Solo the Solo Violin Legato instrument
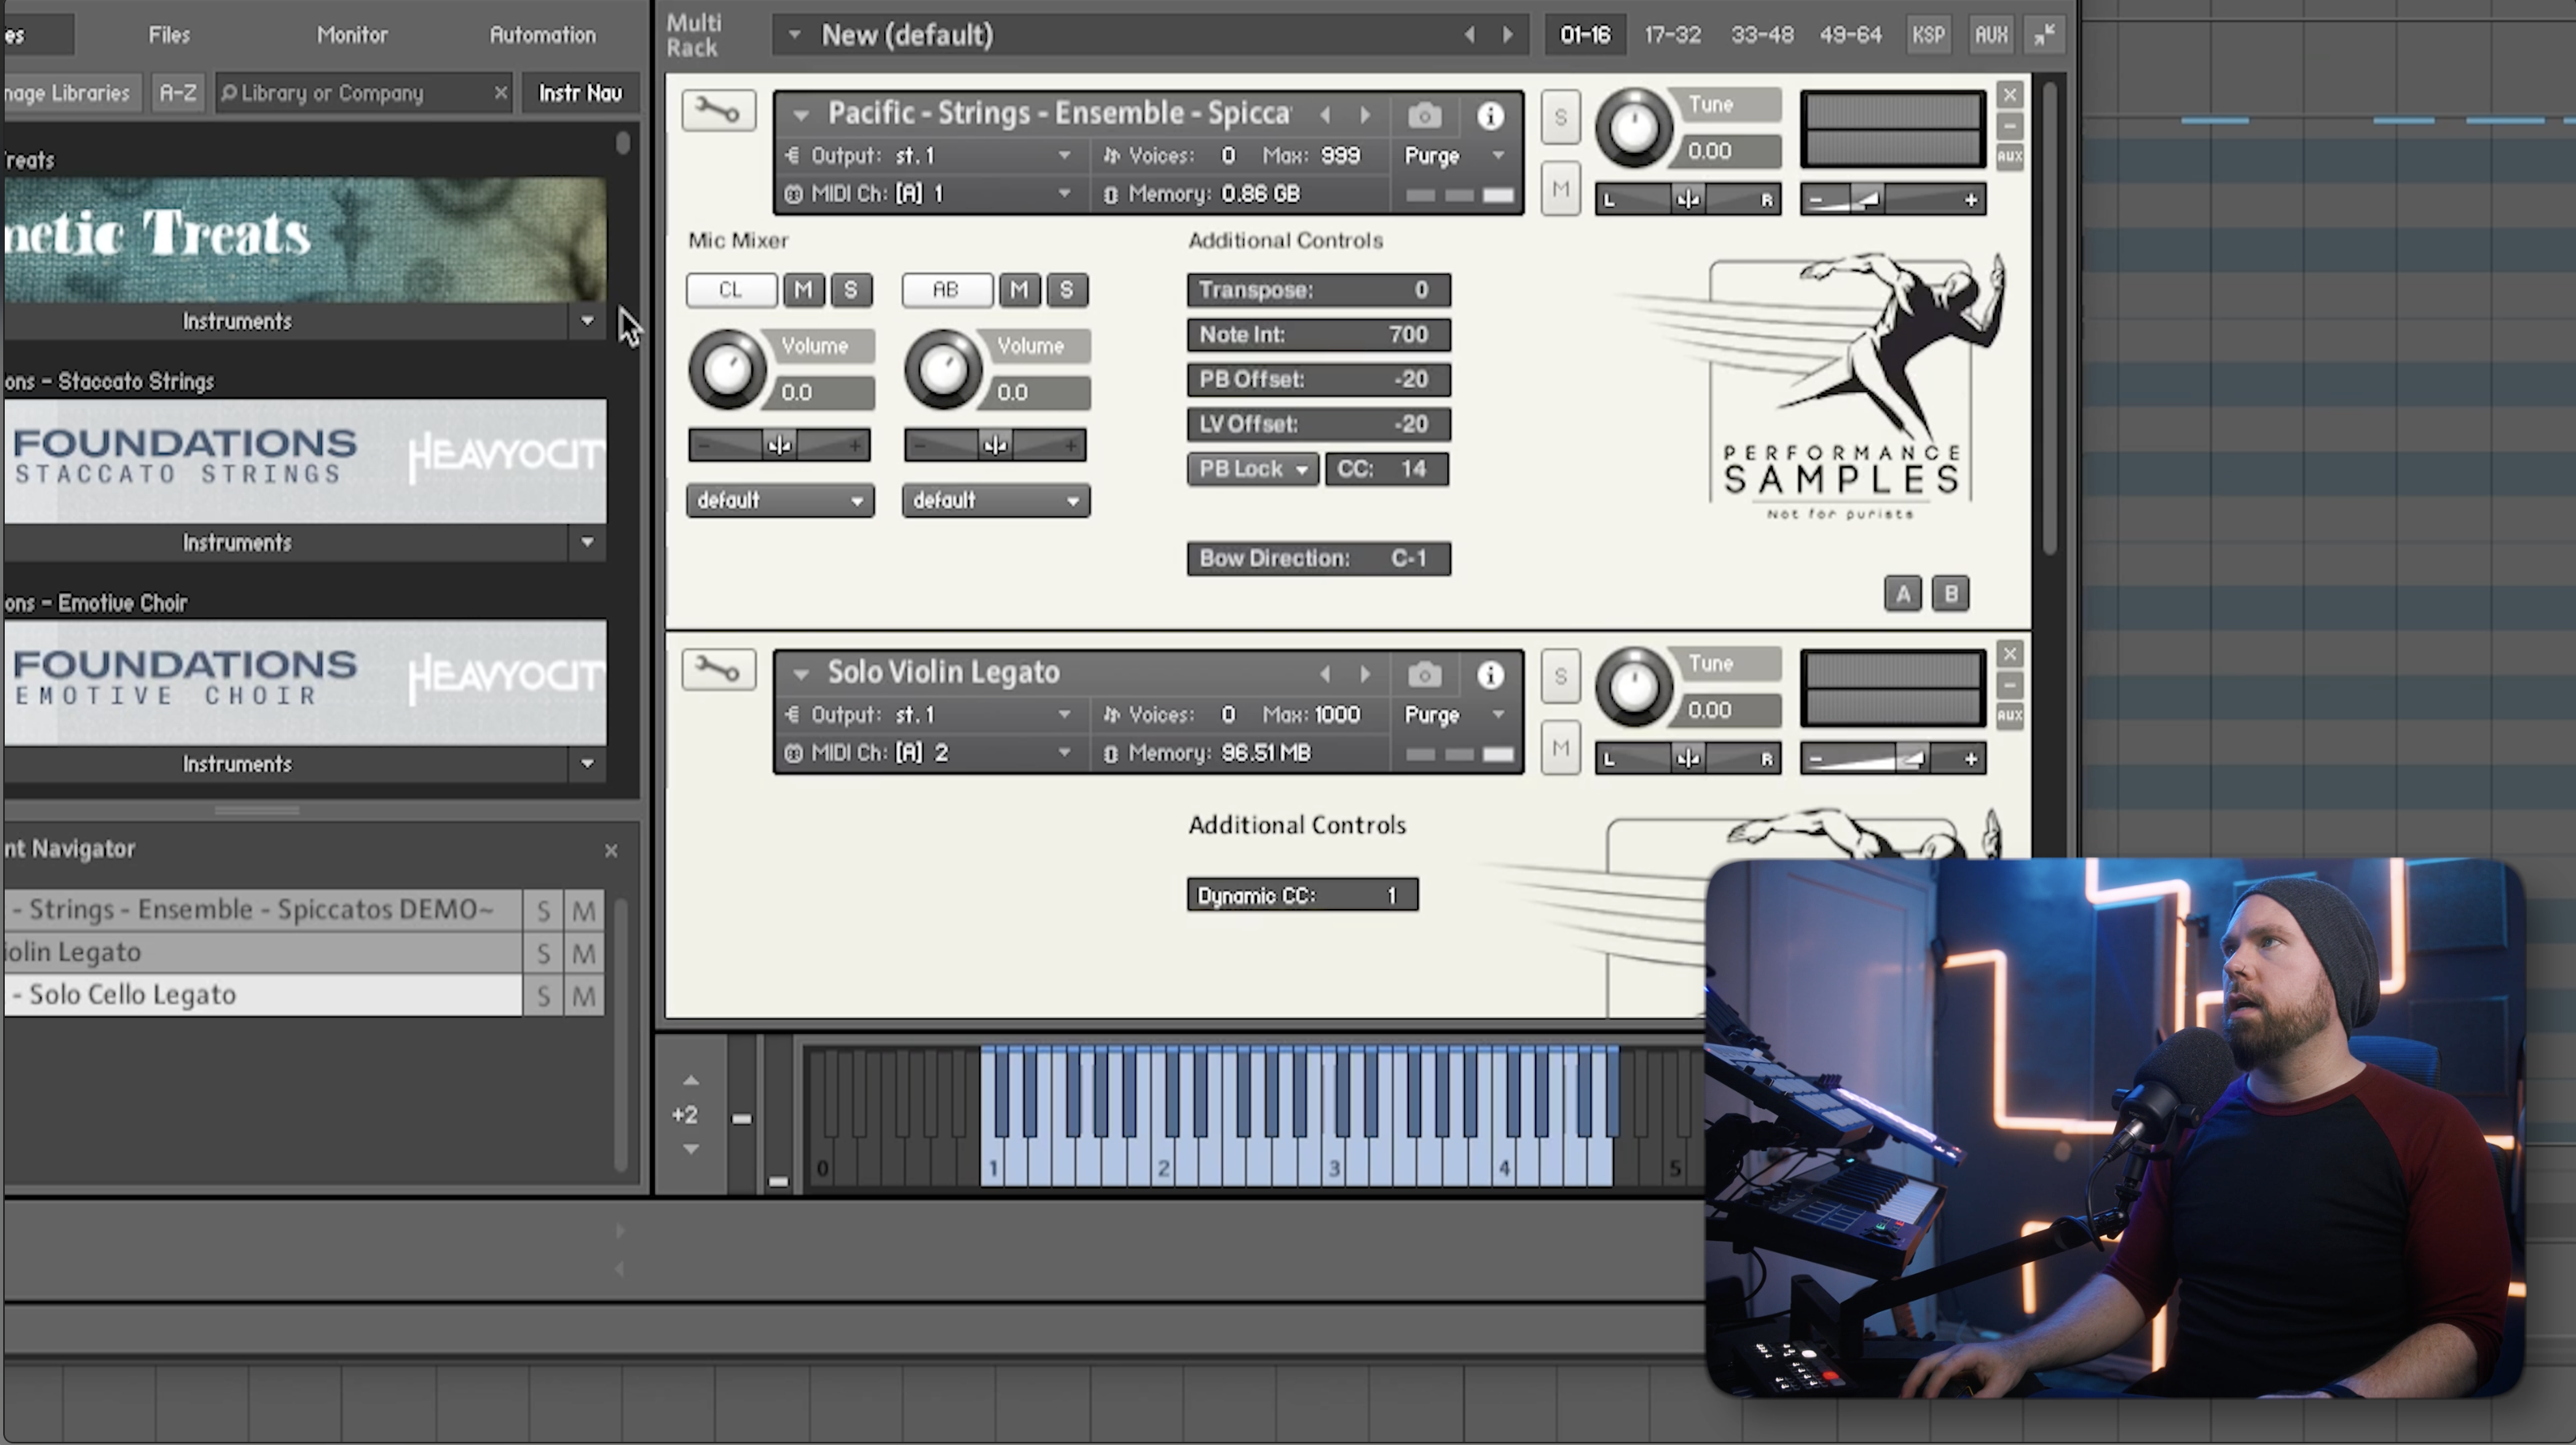The height and width of the screenshot is (1445, 2576). tap(1560, 677)
